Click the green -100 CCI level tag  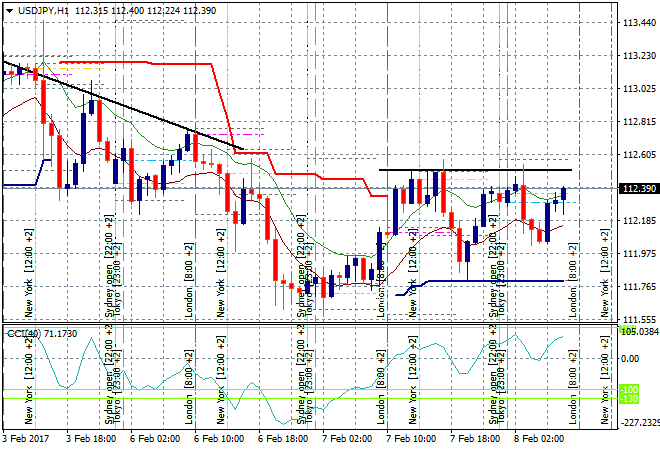point(629,389)
